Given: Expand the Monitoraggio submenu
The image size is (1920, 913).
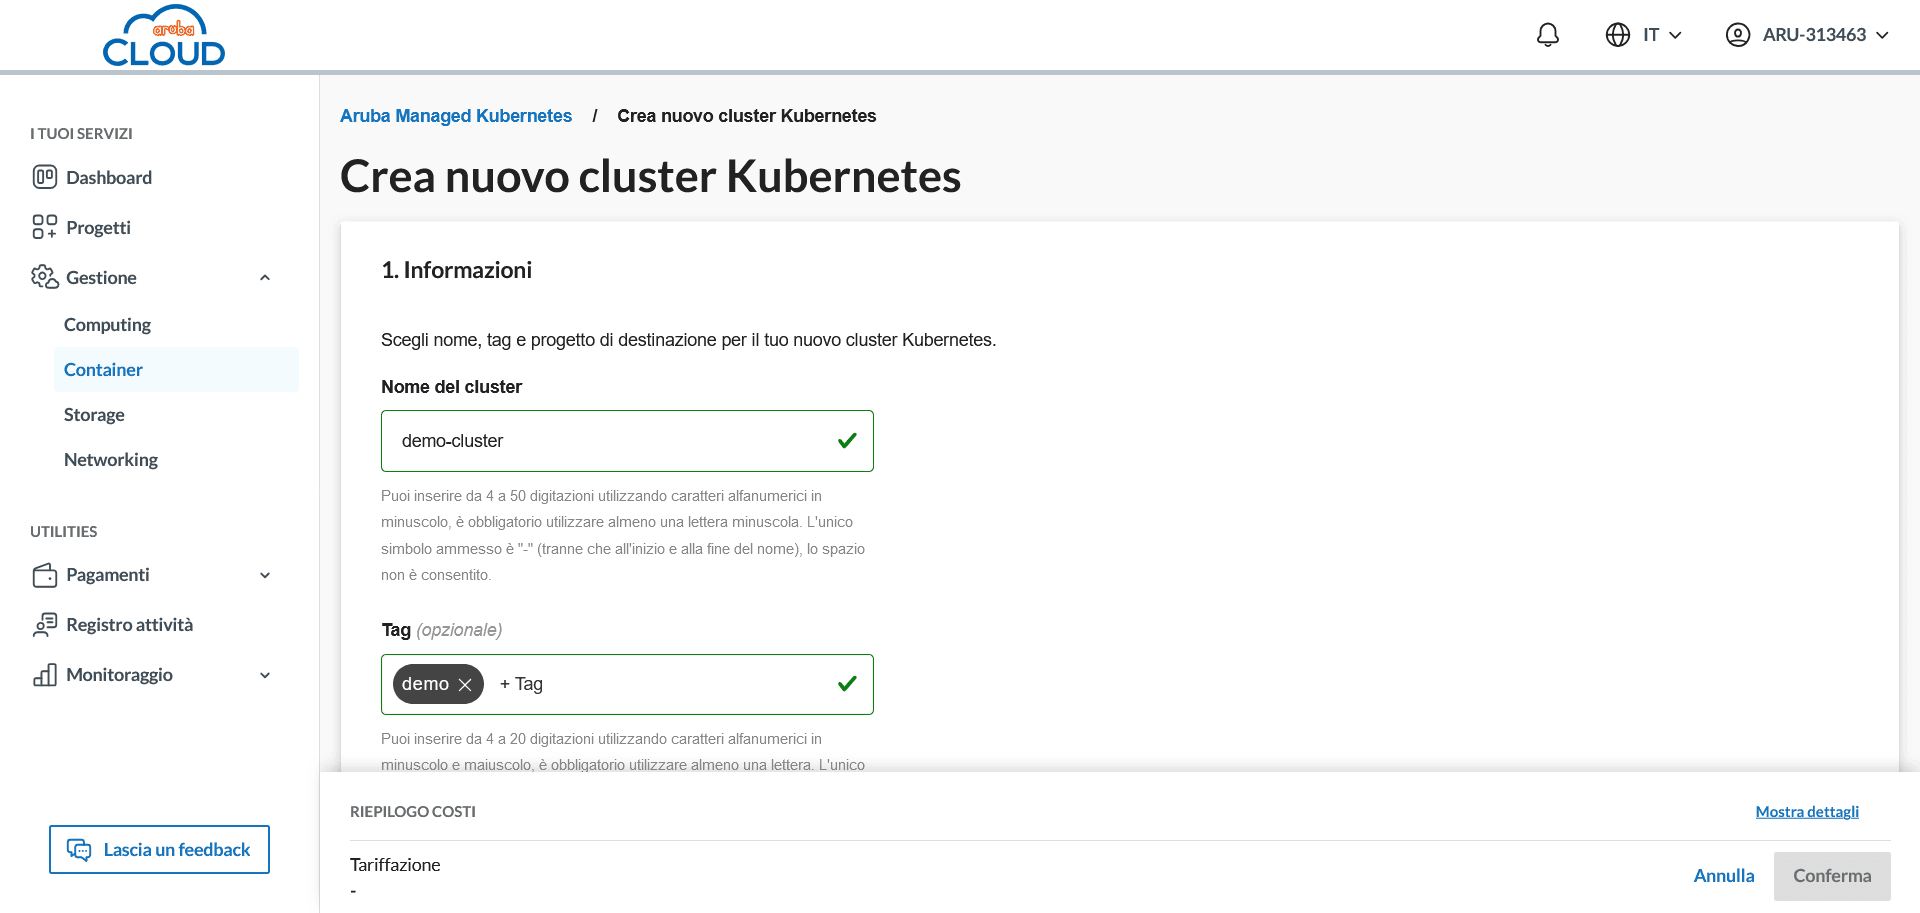Looking at the screenshot, I should [x=265, y=675].
